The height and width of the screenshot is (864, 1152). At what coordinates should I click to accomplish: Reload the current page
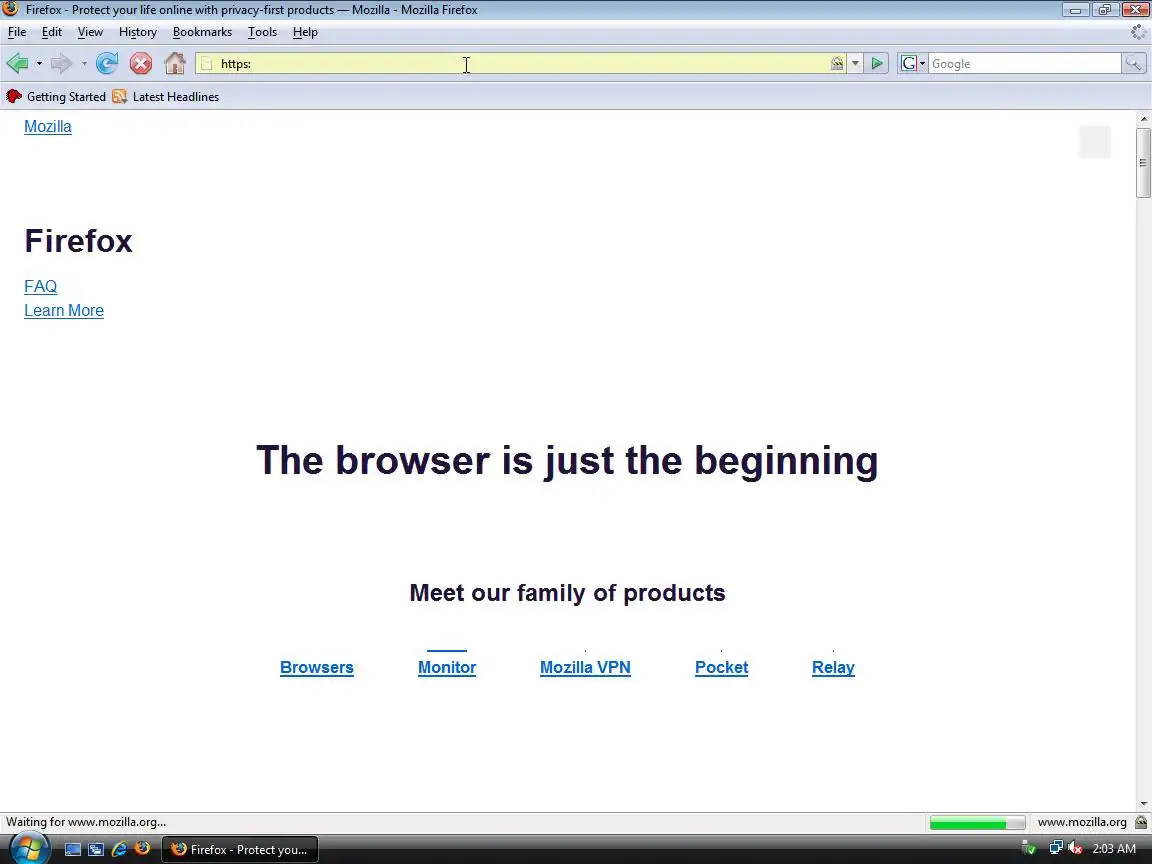[107, 64]
